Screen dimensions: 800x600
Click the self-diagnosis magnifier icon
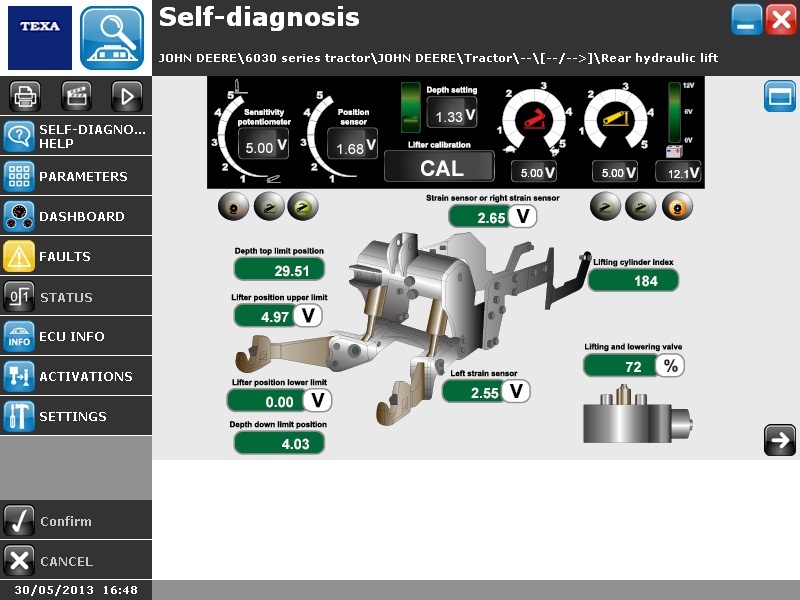pos(112,37)
